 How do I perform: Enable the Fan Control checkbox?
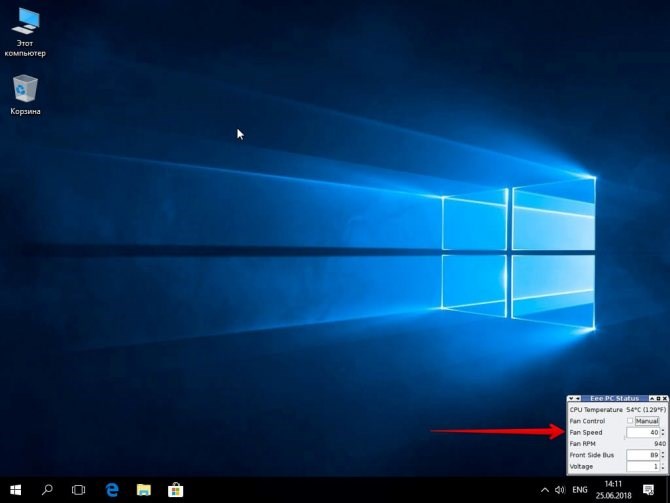coord(630,421)
